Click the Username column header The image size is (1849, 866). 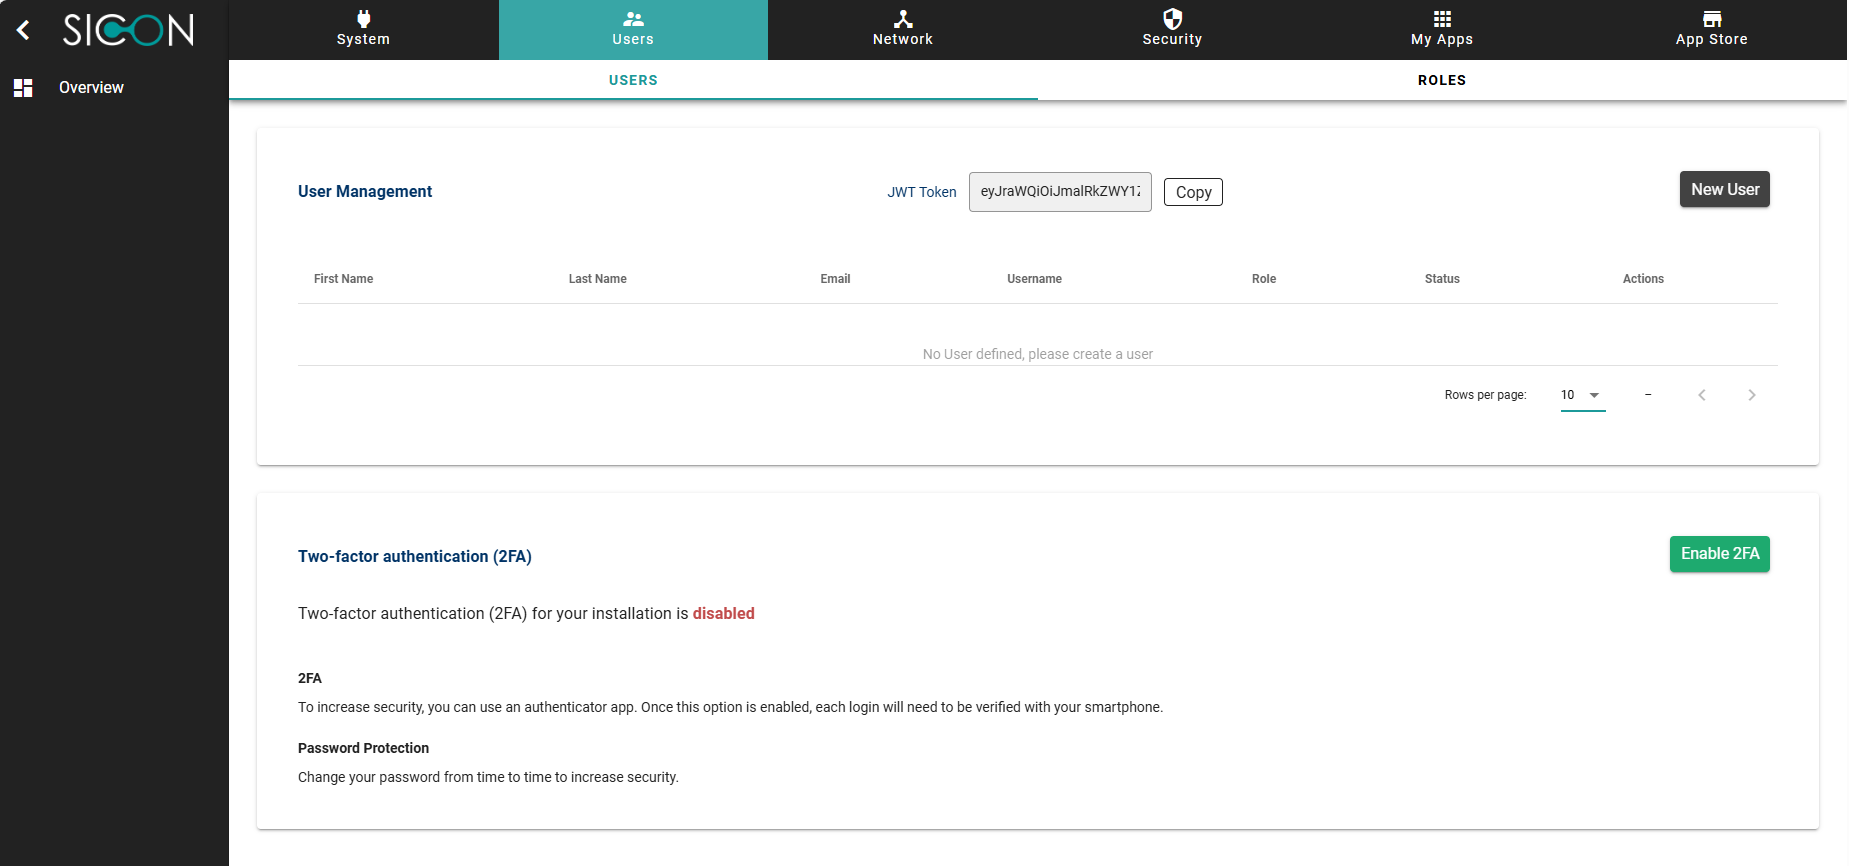[x=1034, y=279]
